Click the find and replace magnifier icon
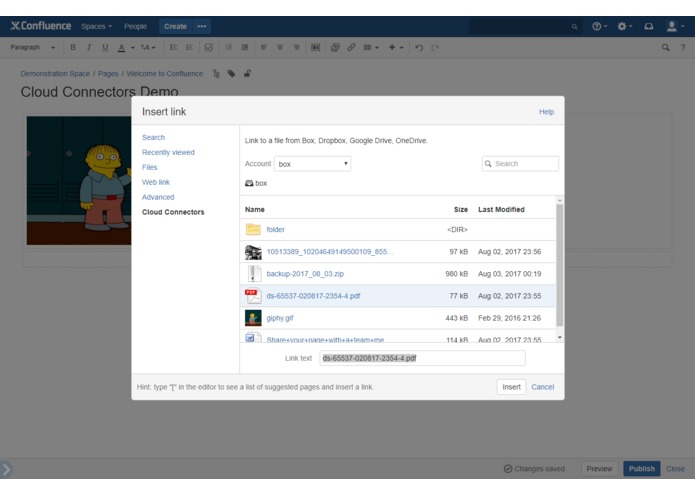Image resolution: width=695 pixels, height=494 pixels. (666, 47)
